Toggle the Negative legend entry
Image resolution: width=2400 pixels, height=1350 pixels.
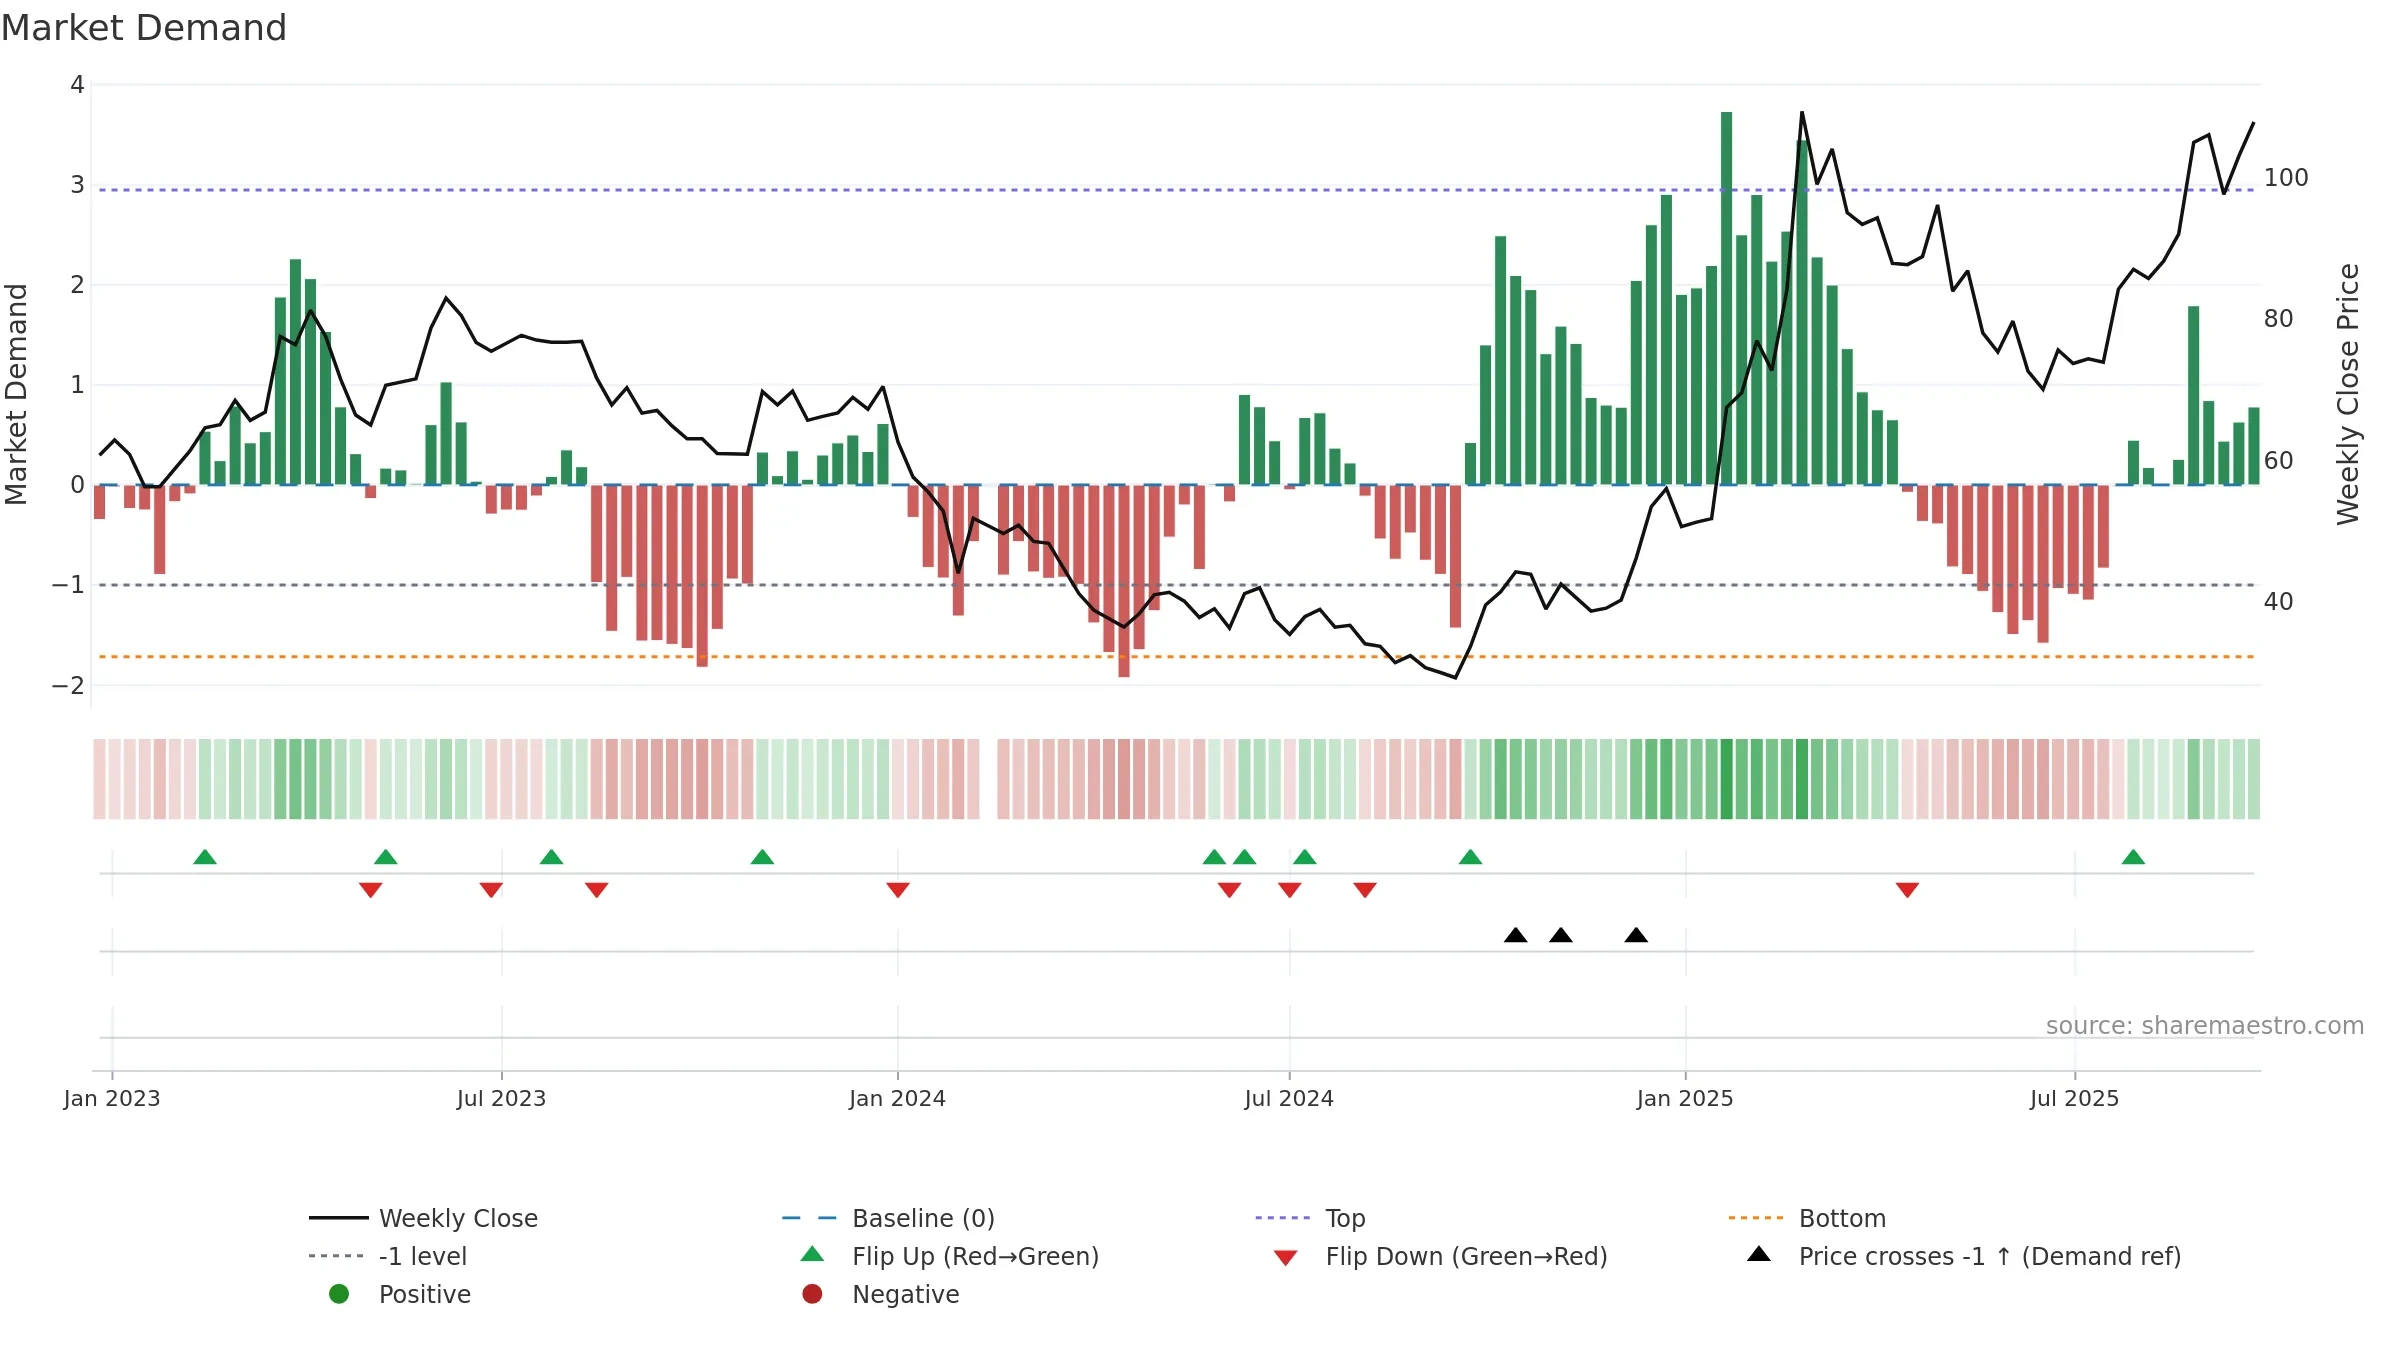pos(880,1294)
